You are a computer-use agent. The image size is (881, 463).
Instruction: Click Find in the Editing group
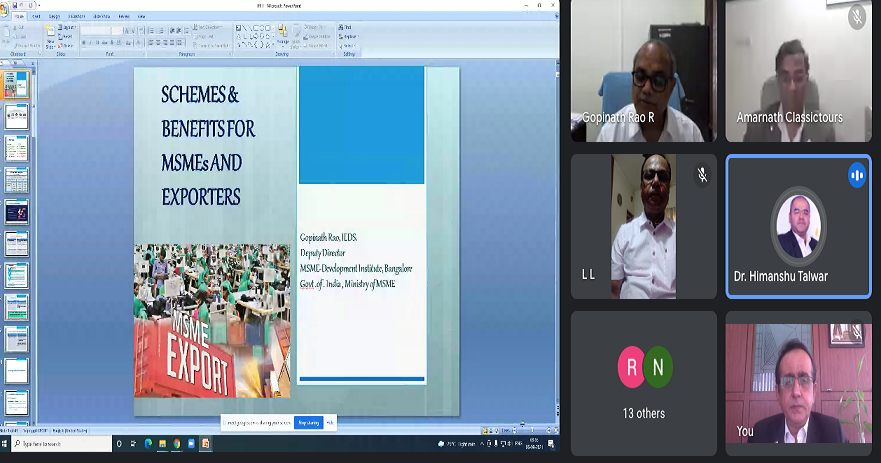point(348,27)
